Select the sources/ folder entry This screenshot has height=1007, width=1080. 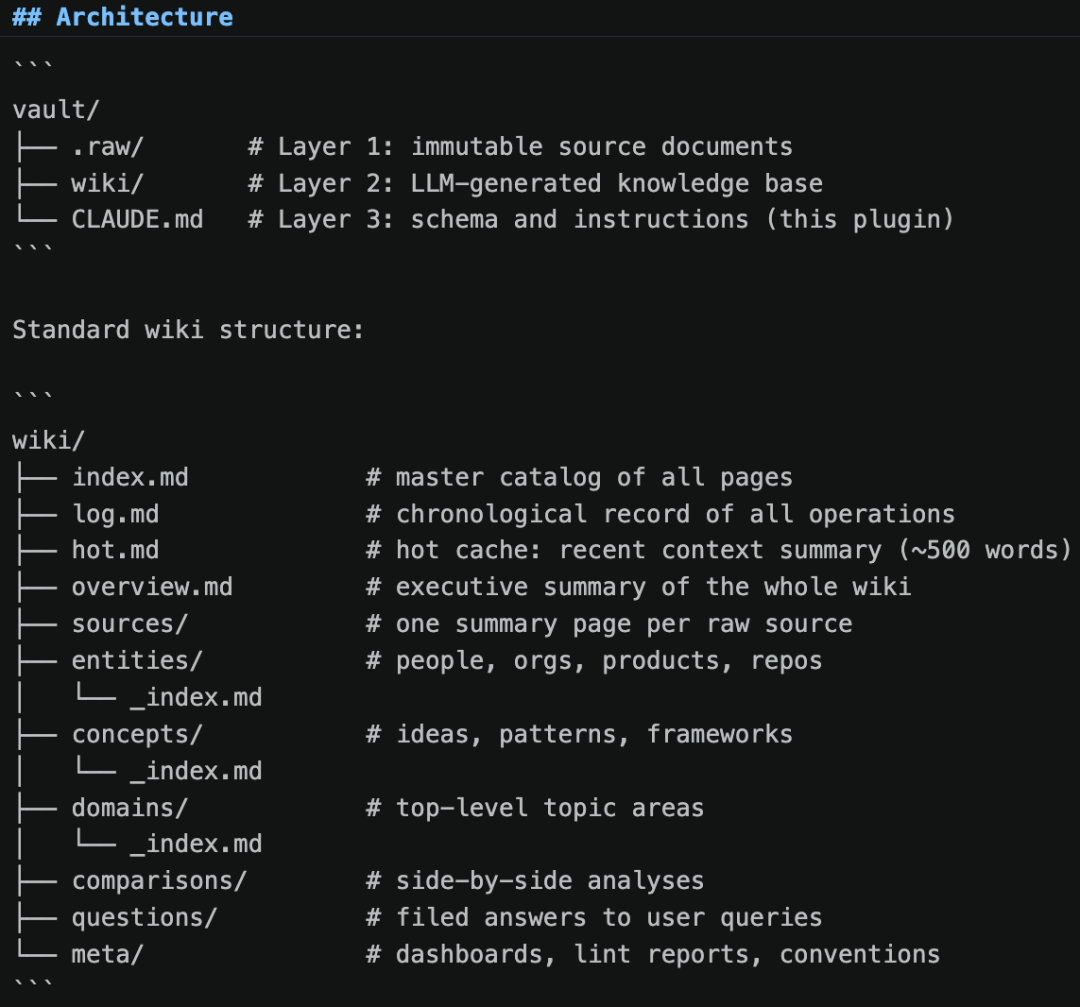(129, 624)
